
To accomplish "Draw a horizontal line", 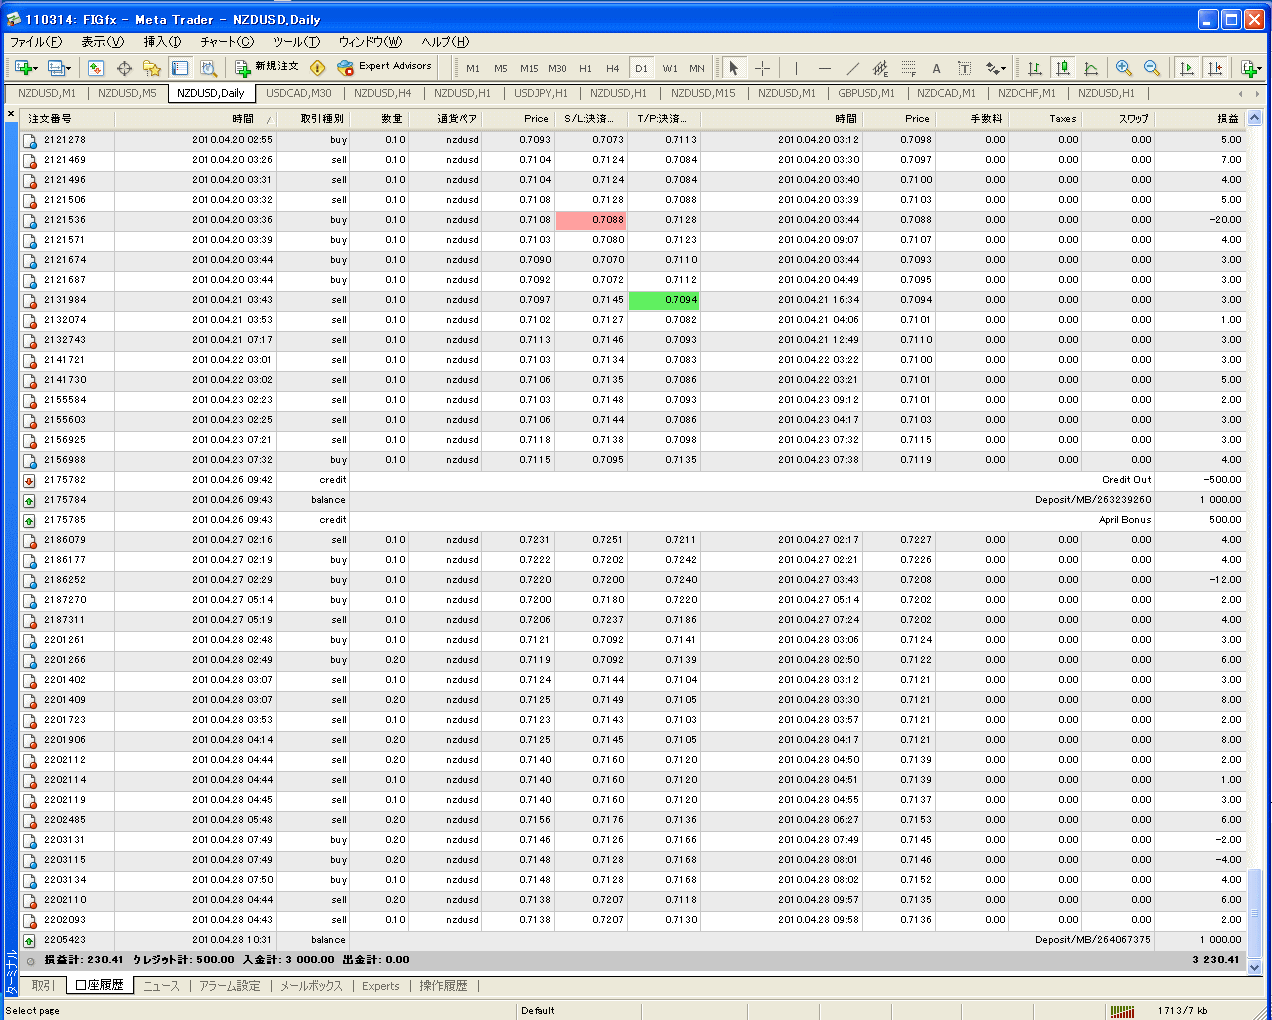I will 824,68.
